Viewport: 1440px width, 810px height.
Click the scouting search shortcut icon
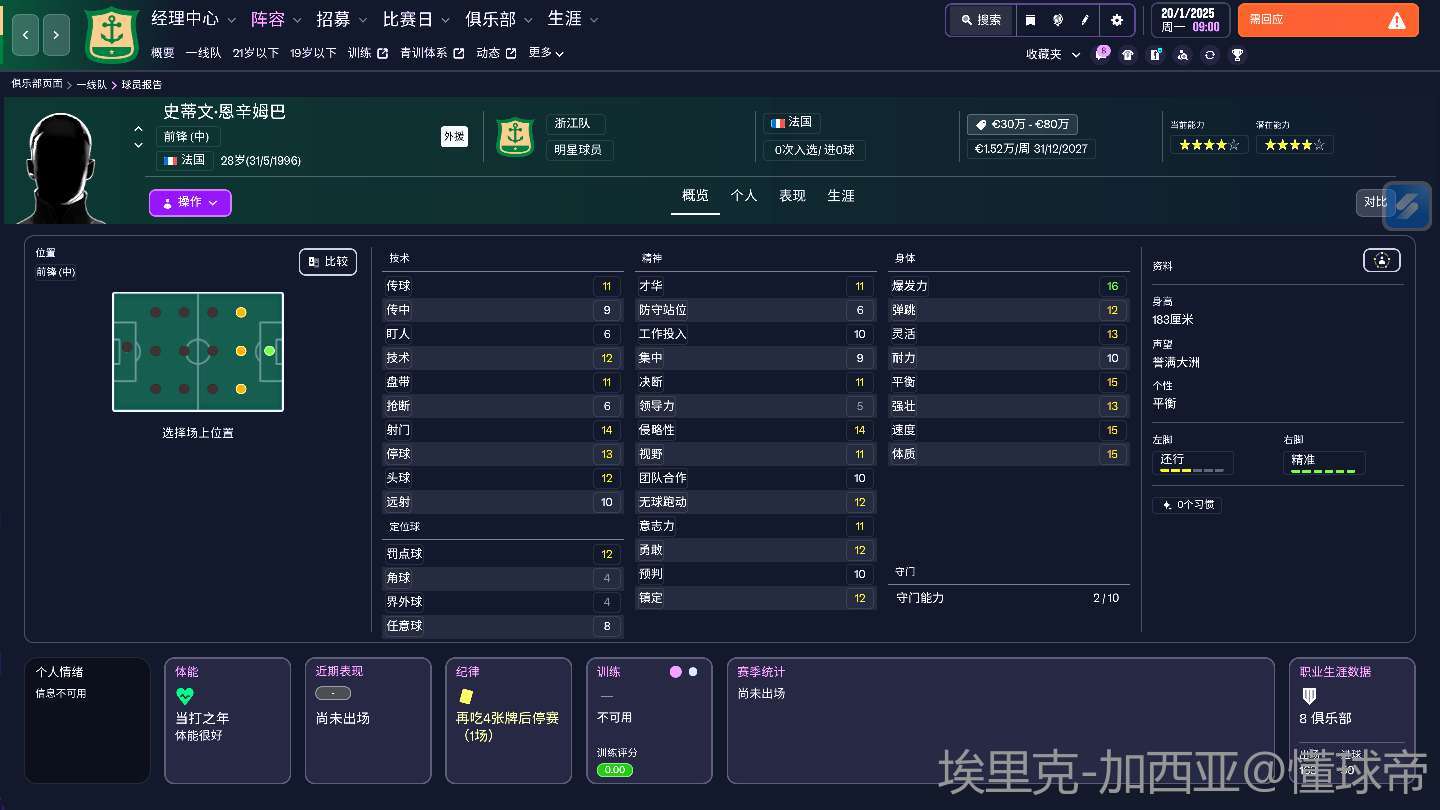(x=1183, y=55)
